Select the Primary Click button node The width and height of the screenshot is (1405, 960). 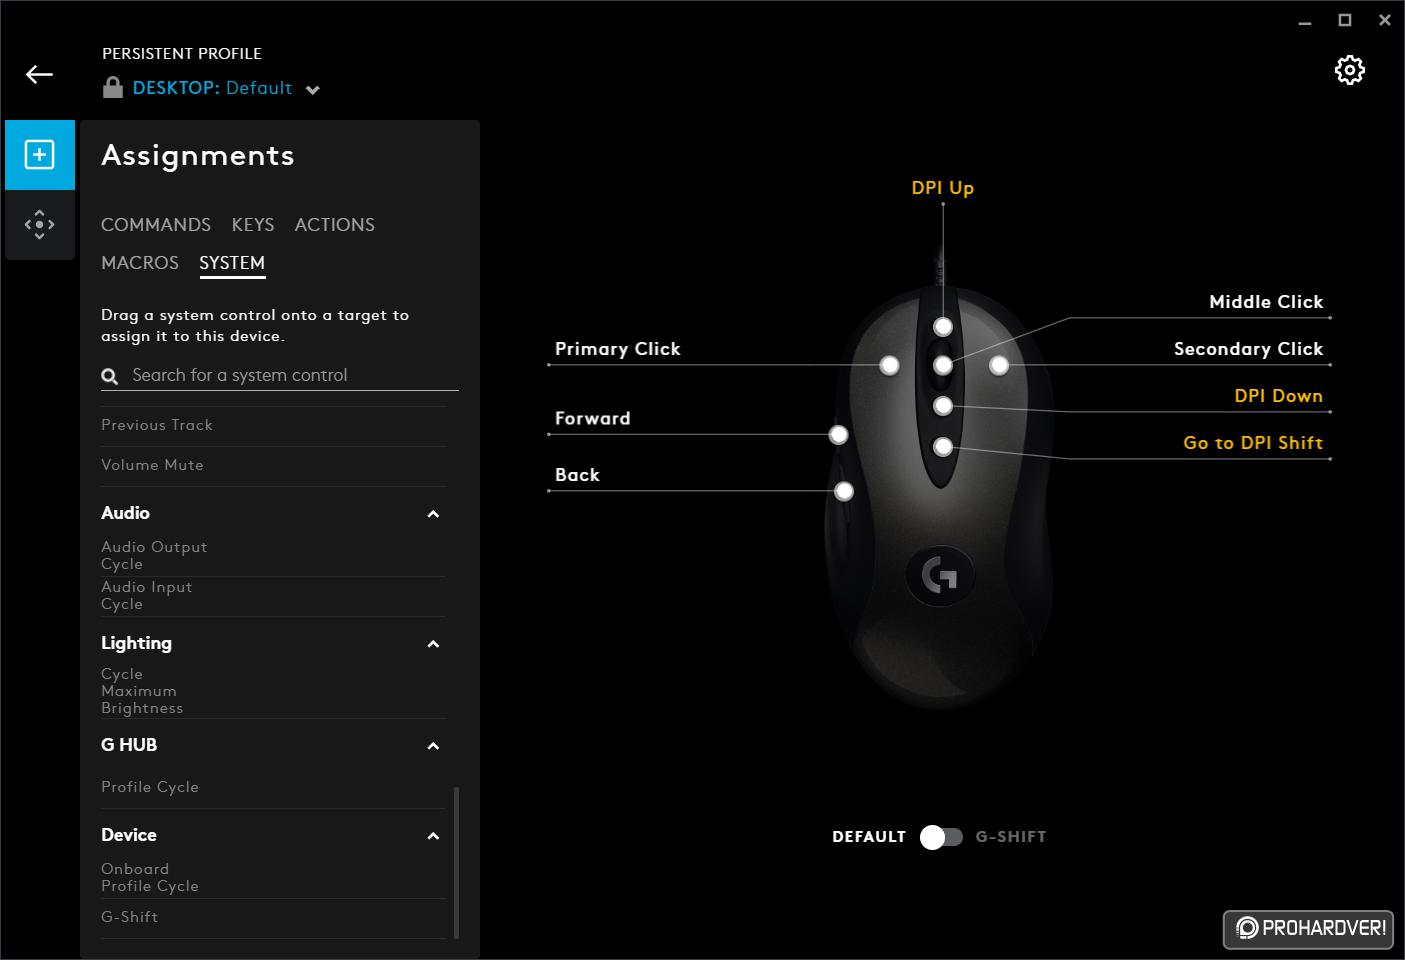coord(889,366)
